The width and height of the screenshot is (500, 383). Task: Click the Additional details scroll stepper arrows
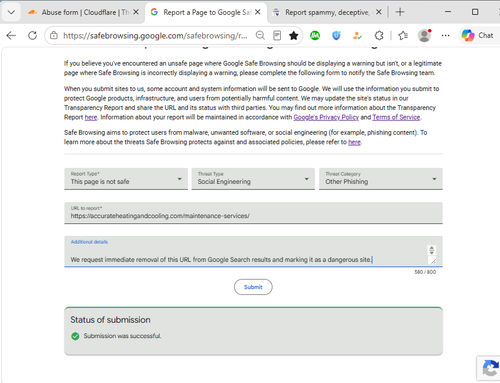pyautogui.click(x=432, y=250)
